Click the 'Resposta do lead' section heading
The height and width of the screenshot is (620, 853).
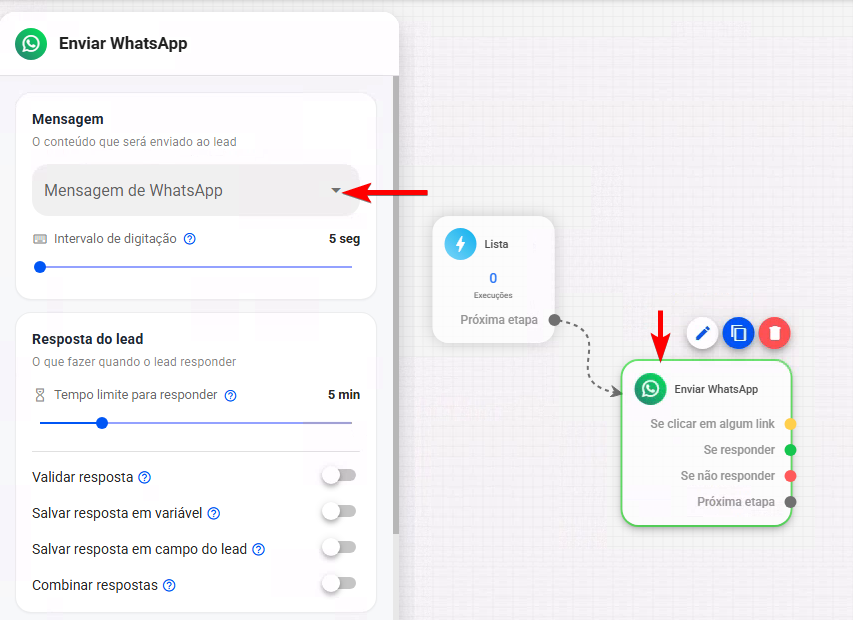(x=88, y=339)
